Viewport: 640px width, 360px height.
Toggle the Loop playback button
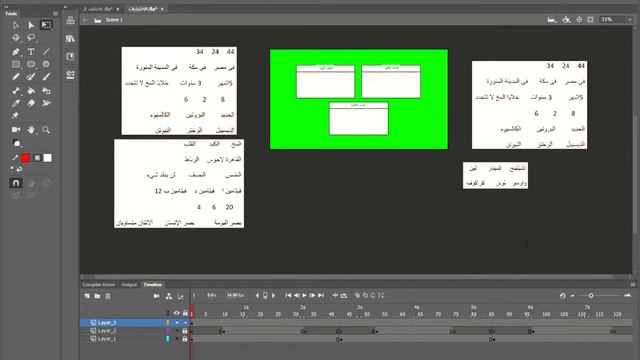[344, 296]
